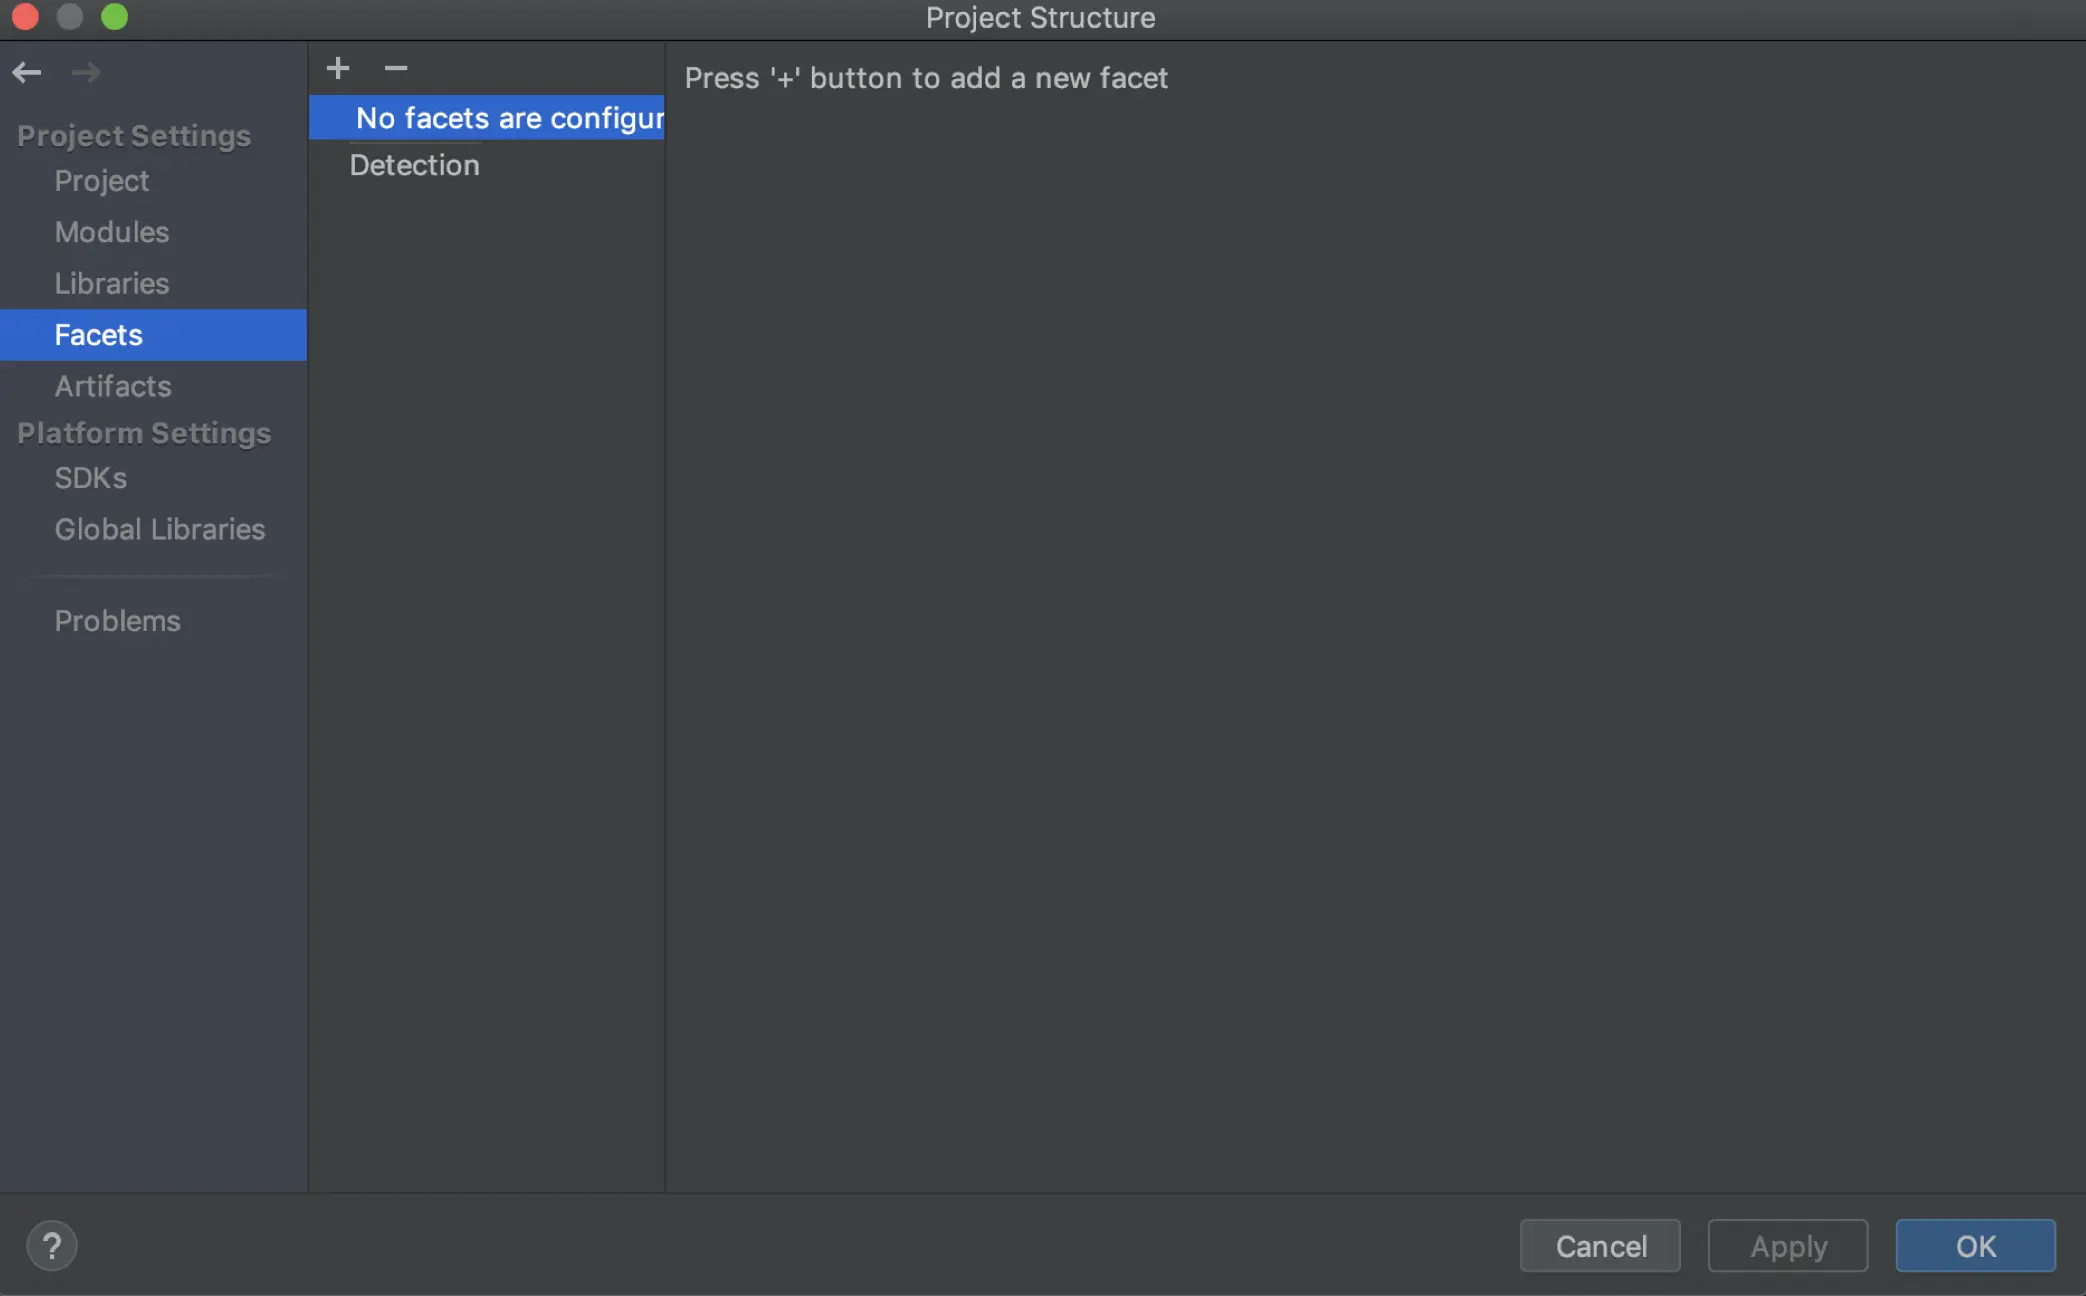Image resolution: width=2086 pixels, height=1296 pixels.
Task: Select the Facets sidebar item
Action: (x=99, y=335)
